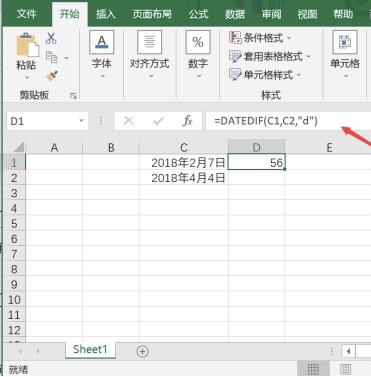Click next sheet navigation arrow
This screenshot has height=377, width=371.
click(38, 351)
